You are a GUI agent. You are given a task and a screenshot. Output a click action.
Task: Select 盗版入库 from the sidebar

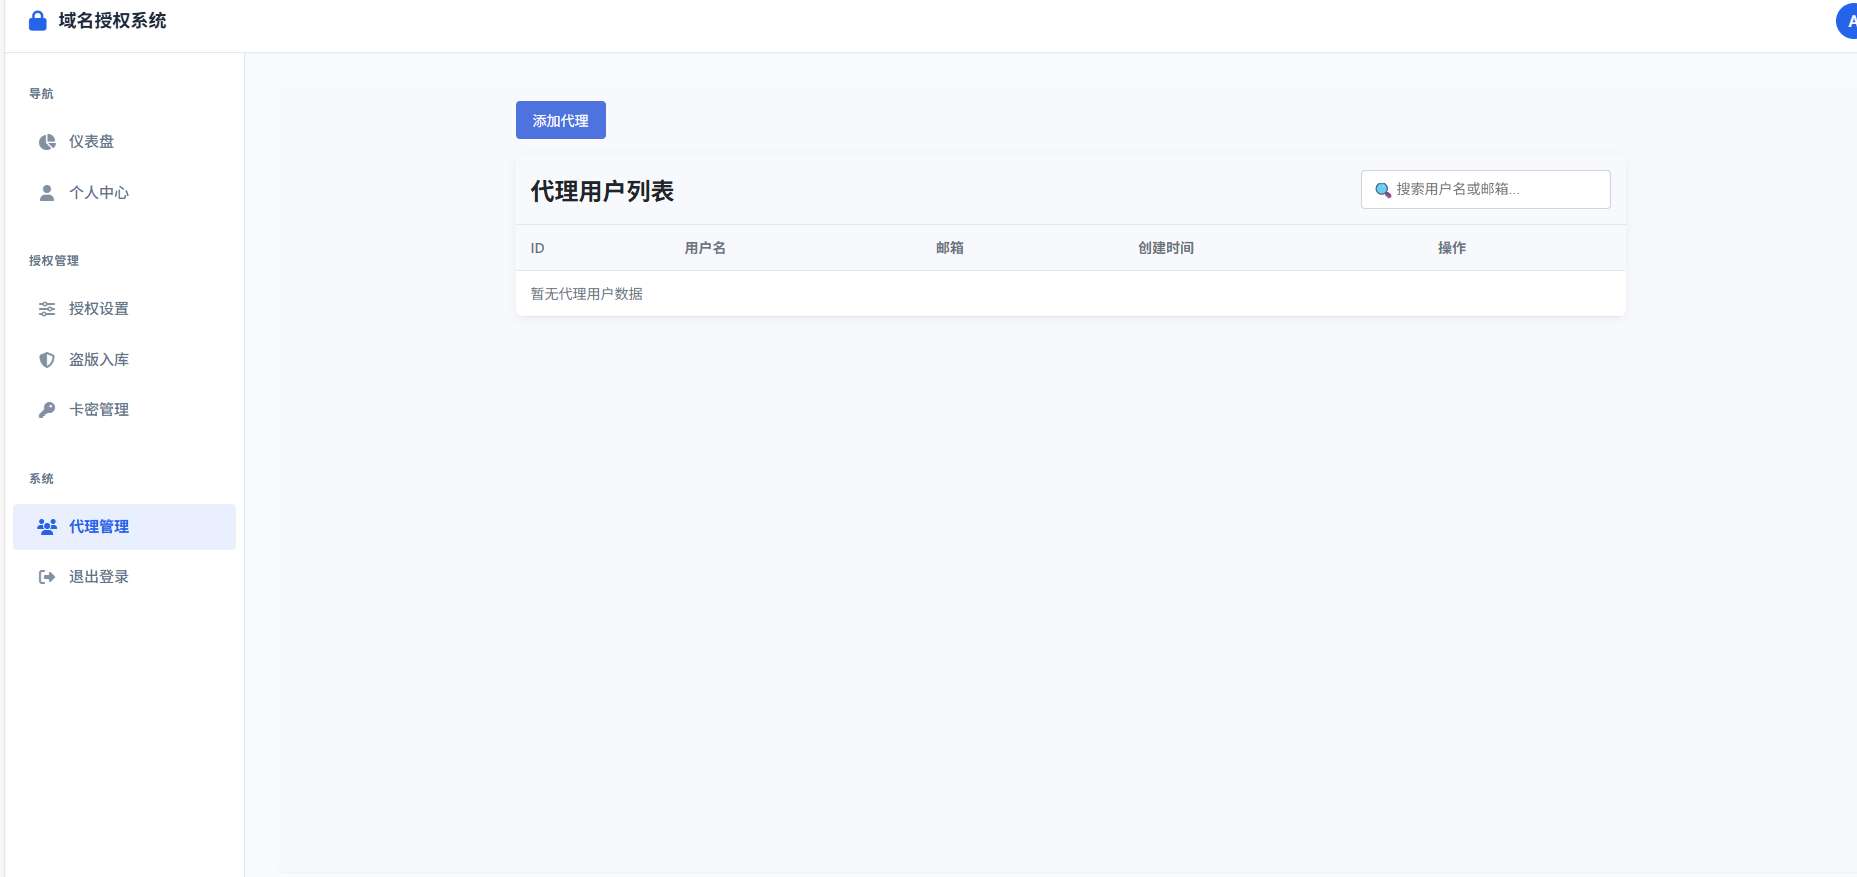point(98,360)
